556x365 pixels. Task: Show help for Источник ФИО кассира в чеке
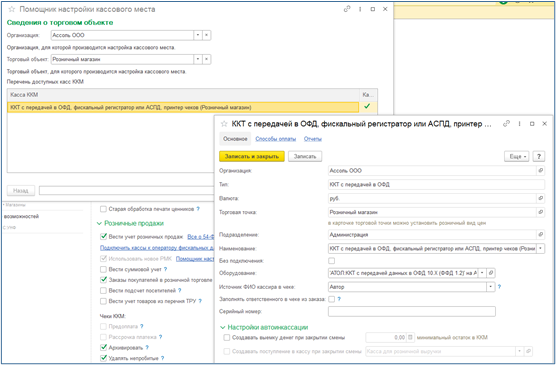pos(499,287)
